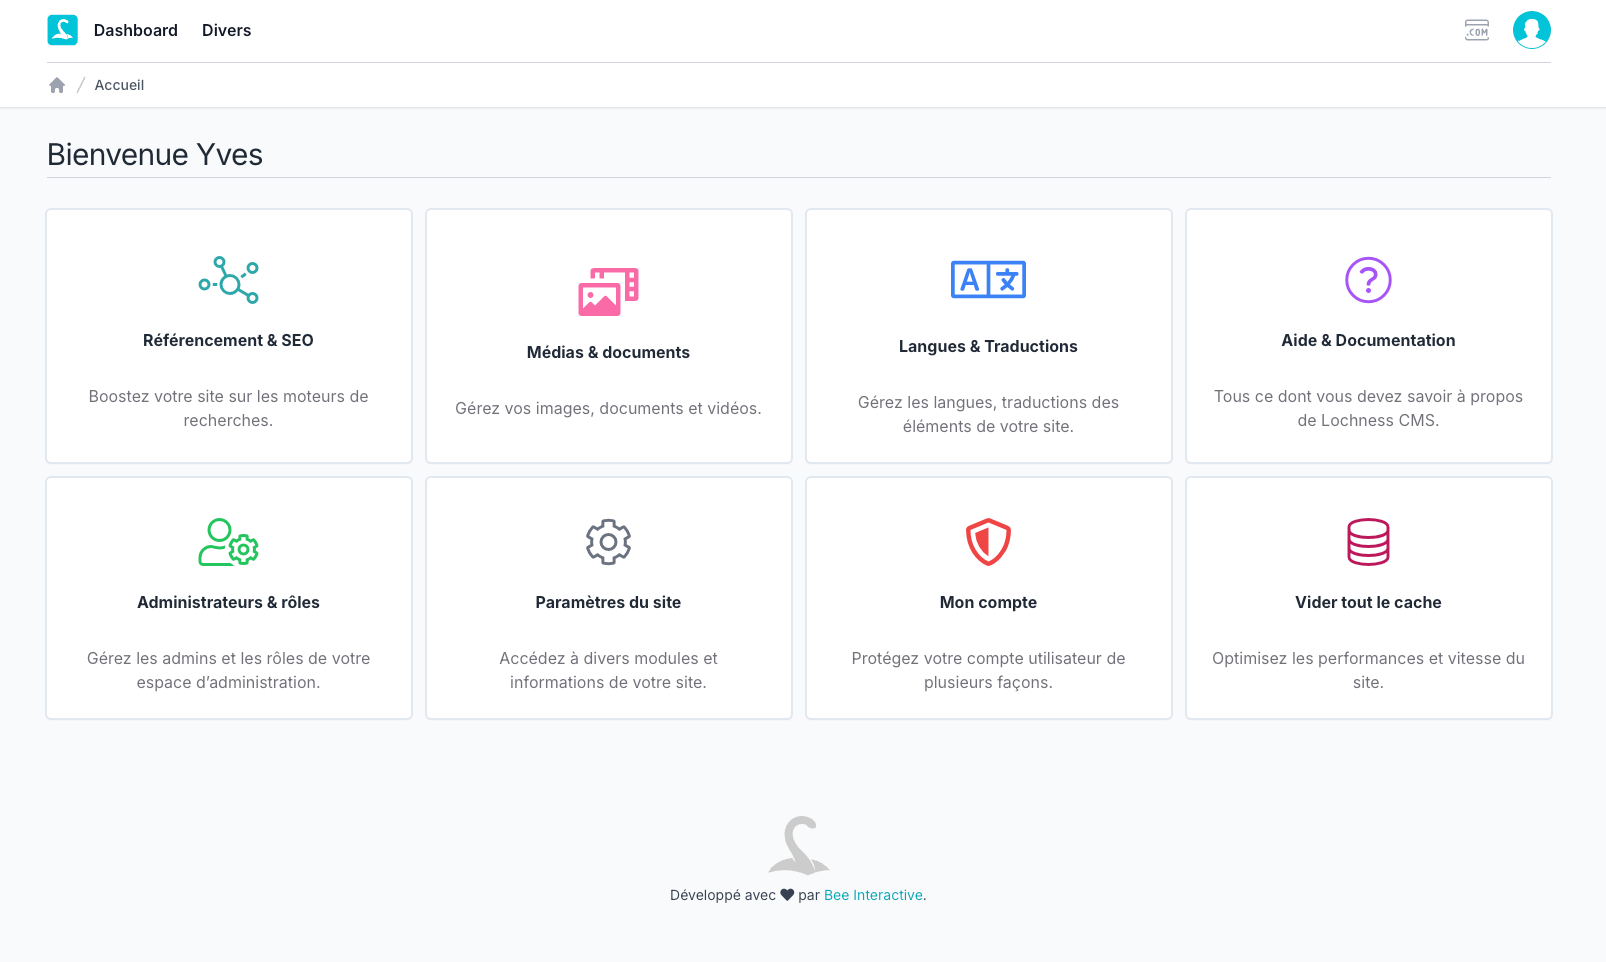Open the Mon compte shield icon

click(988, 543)
